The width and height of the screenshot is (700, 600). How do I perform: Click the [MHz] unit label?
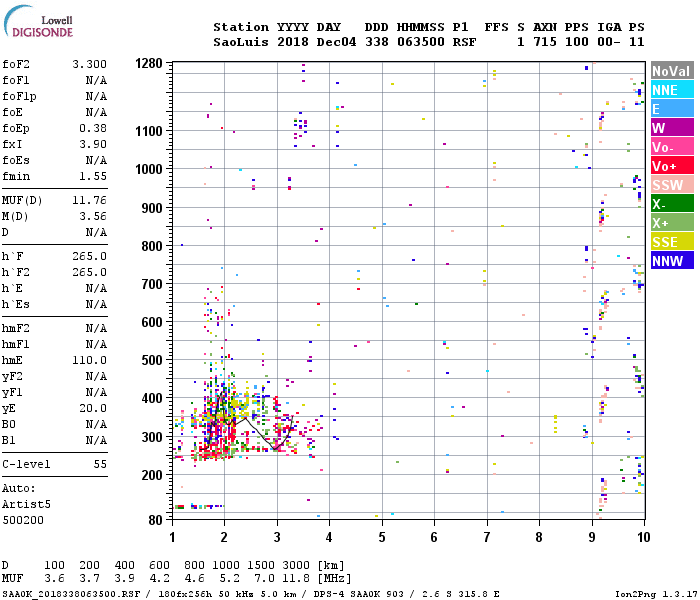coord(334,579)
